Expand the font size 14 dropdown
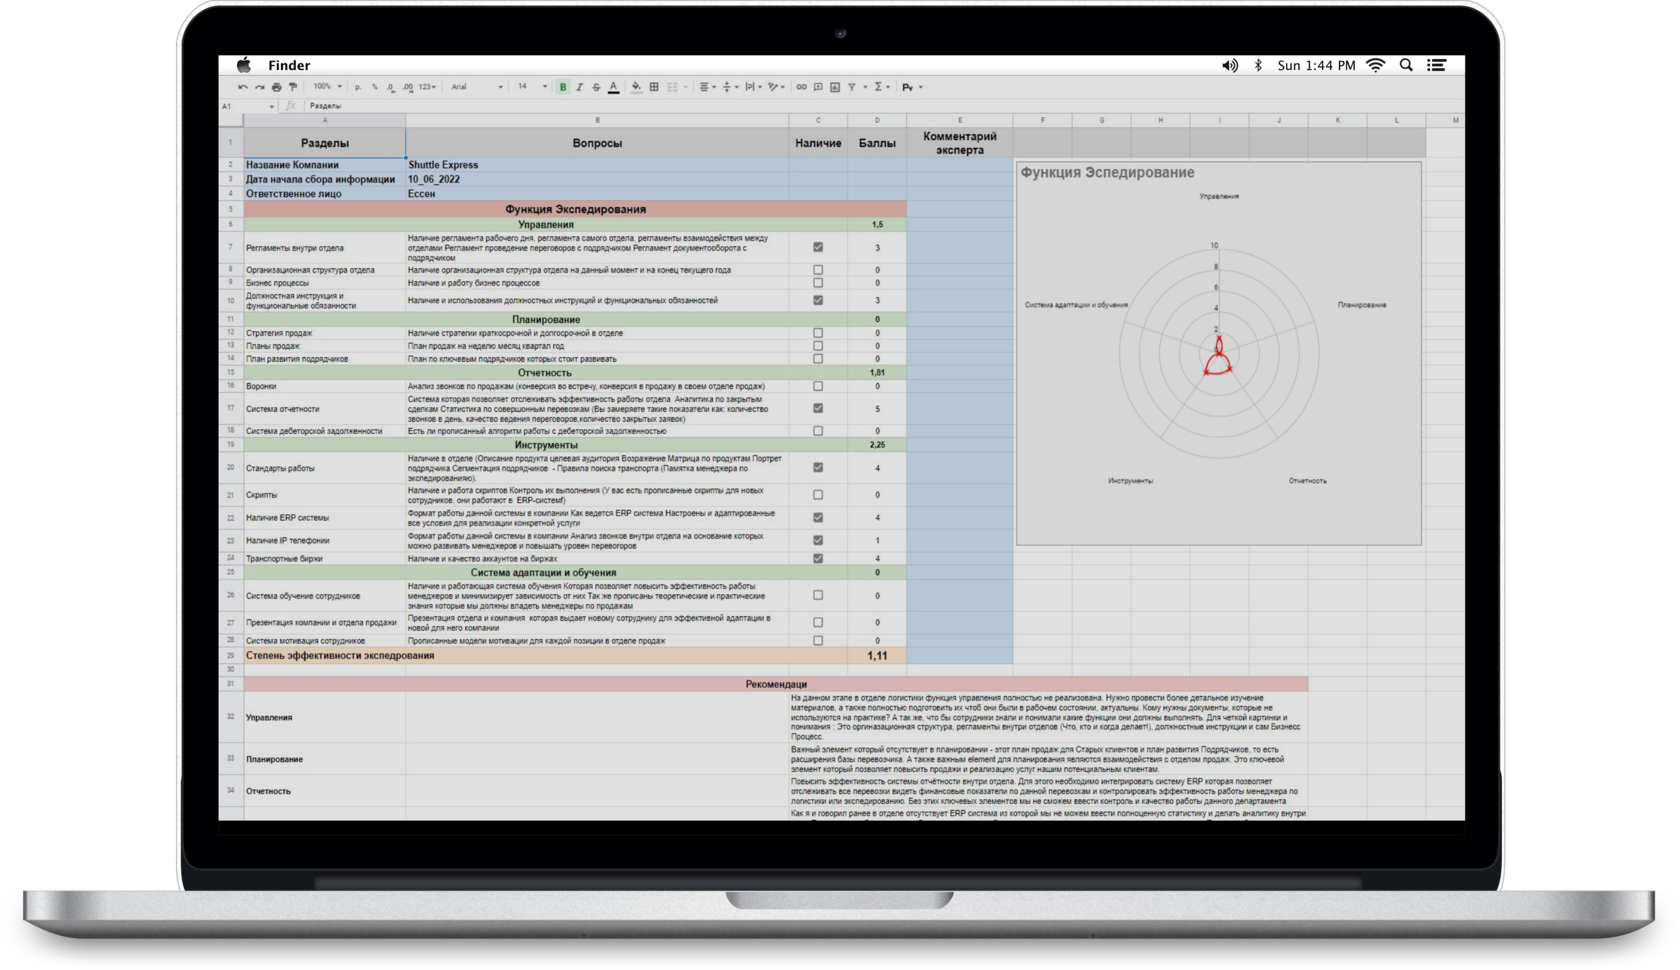 click(532, 87)
